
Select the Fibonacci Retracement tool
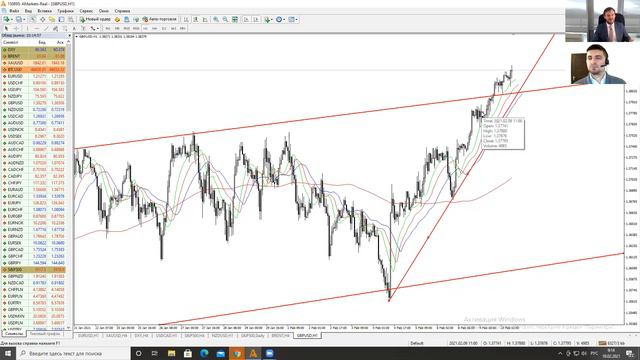pos(64,29)
